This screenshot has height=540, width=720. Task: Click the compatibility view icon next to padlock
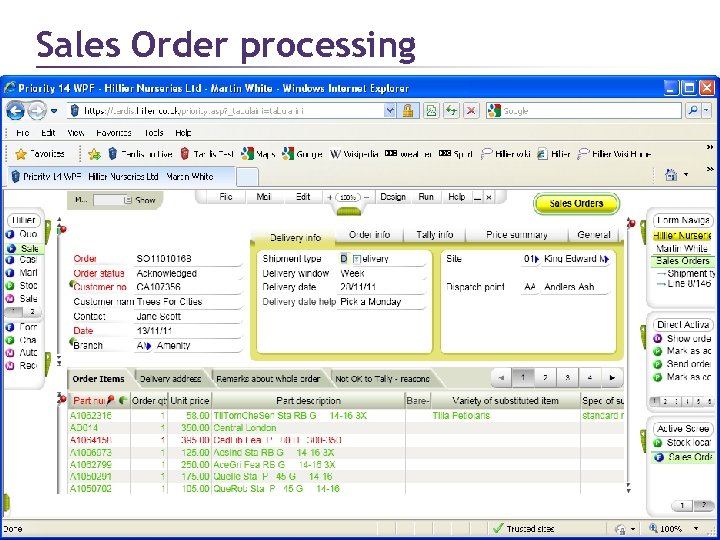point(431,111)
